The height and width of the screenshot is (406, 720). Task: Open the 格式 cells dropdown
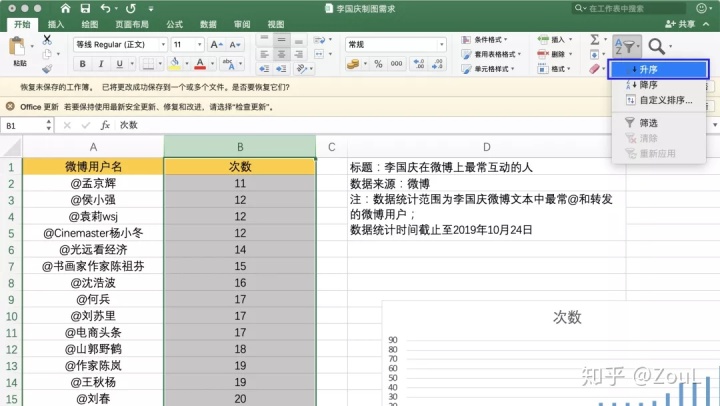click(554, 69)
